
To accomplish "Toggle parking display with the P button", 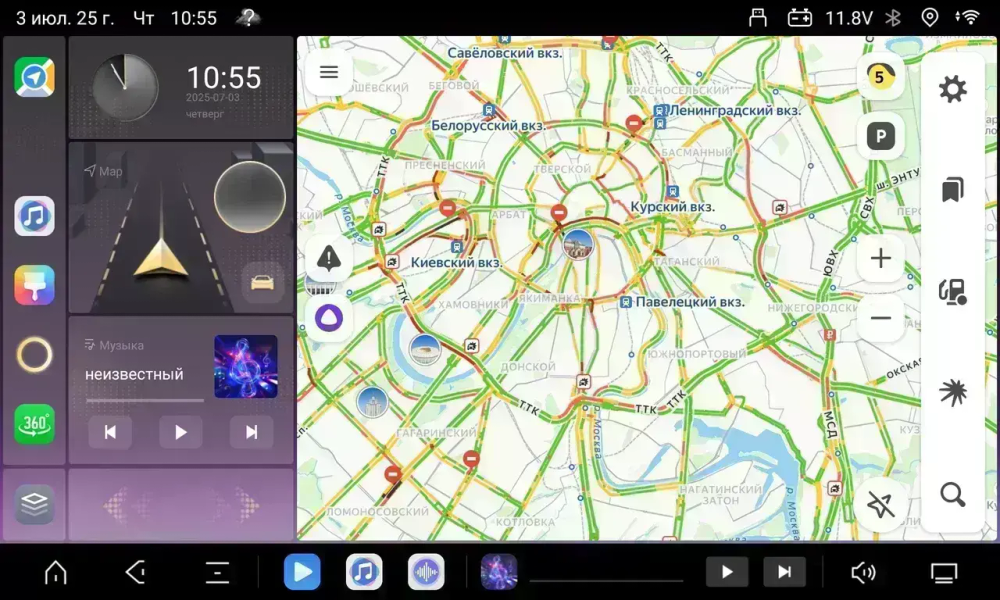I will [x=881, y=136].
